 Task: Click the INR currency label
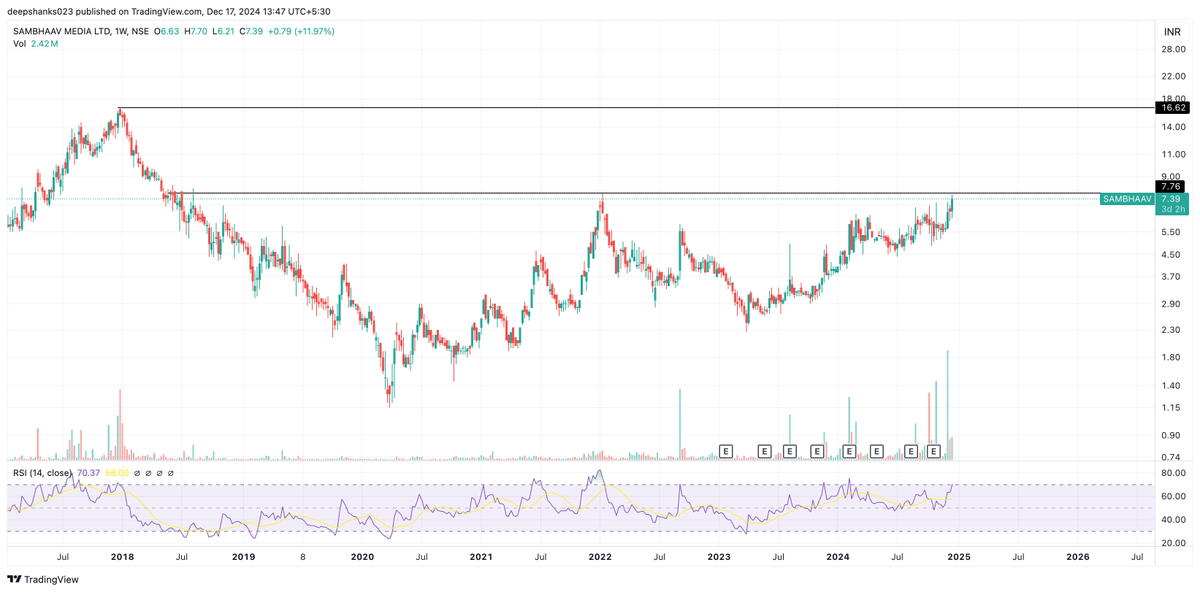pos(1172,33)
